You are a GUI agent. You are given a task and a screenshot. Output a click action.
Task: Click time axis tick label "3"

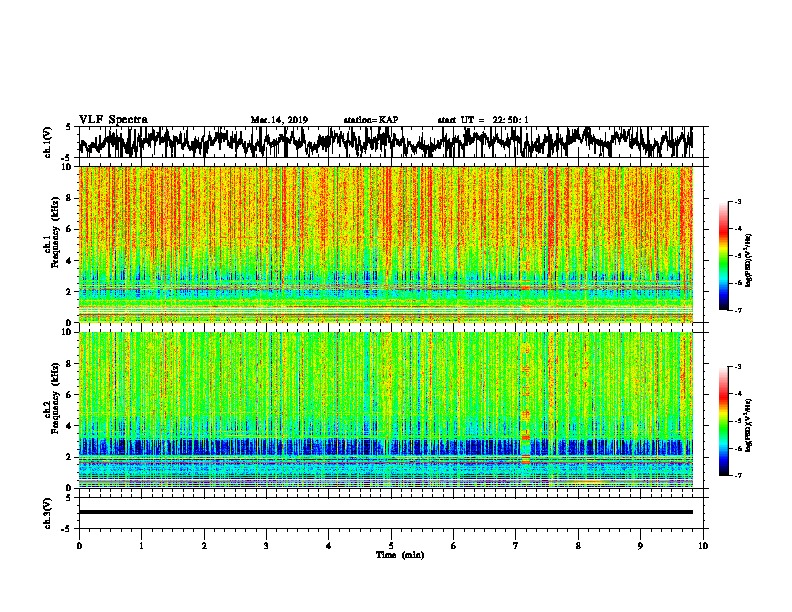pos(266,546)
